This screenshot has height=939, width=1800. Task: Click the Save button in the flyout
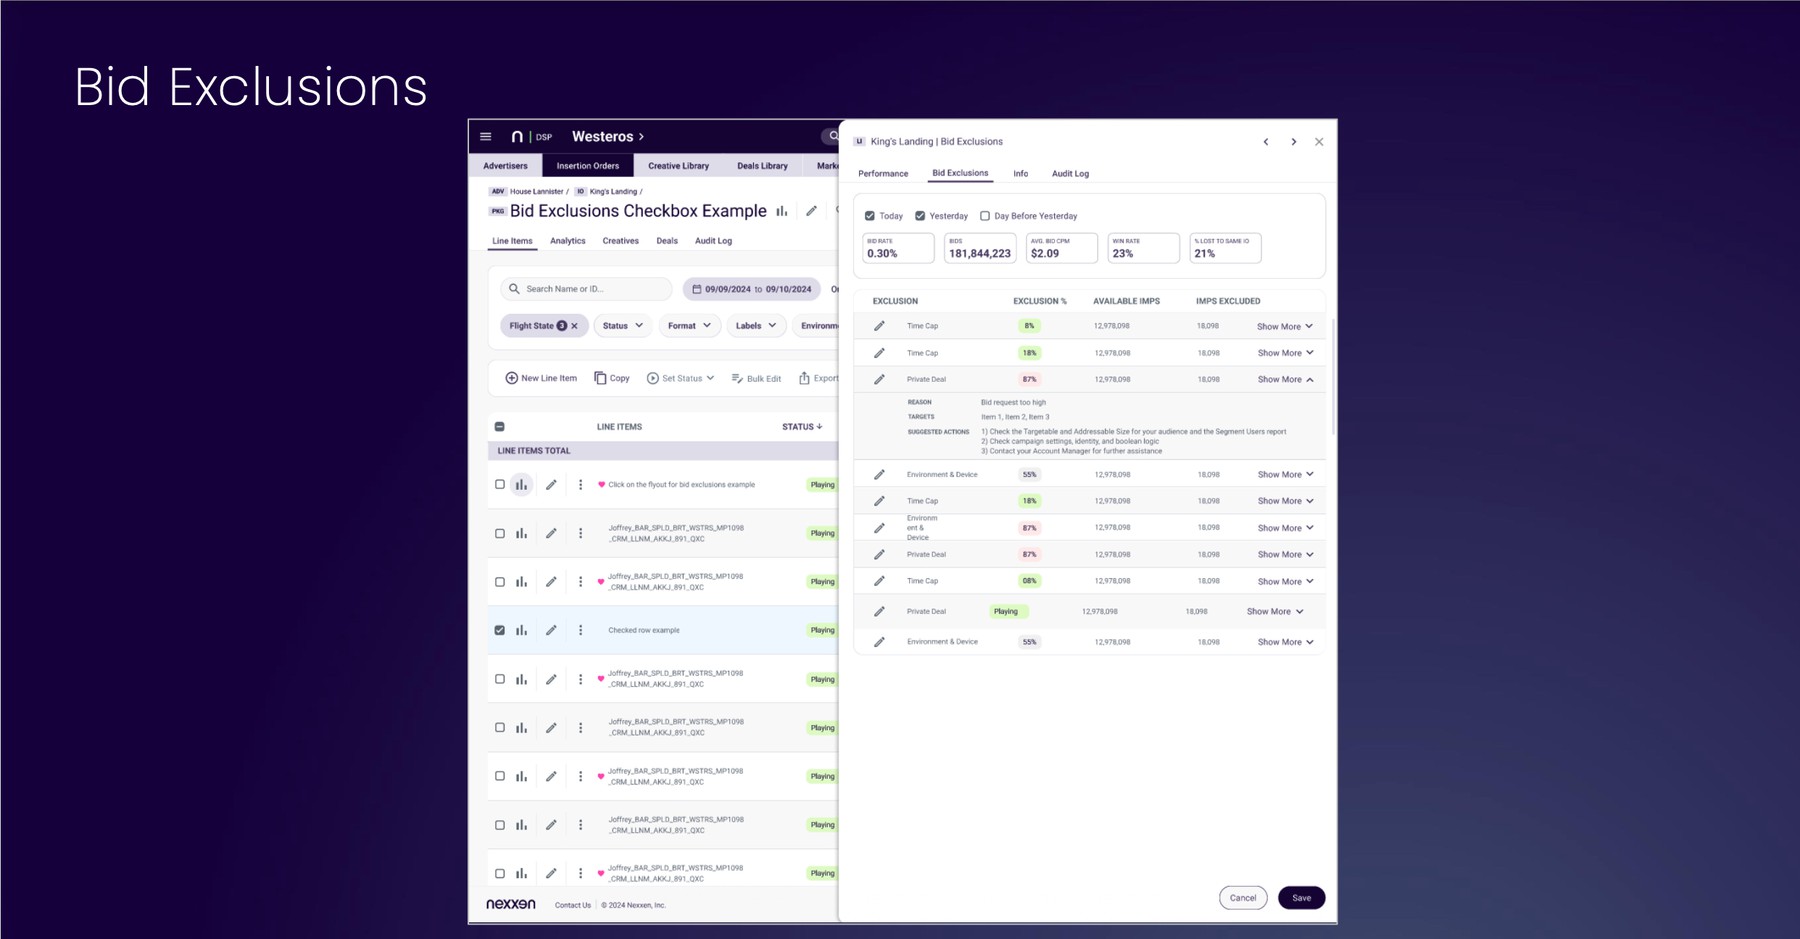coord(1301,897)
